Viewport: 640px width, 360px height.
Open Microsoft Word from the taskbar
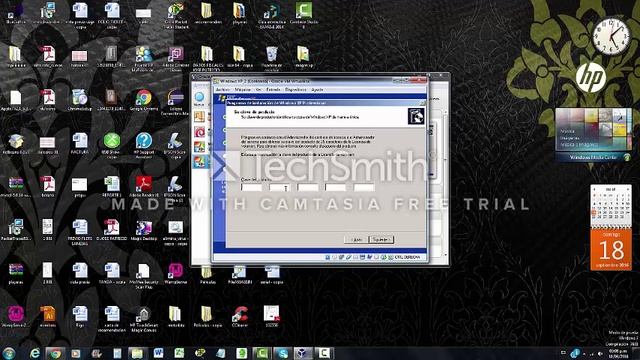point(158,353)
